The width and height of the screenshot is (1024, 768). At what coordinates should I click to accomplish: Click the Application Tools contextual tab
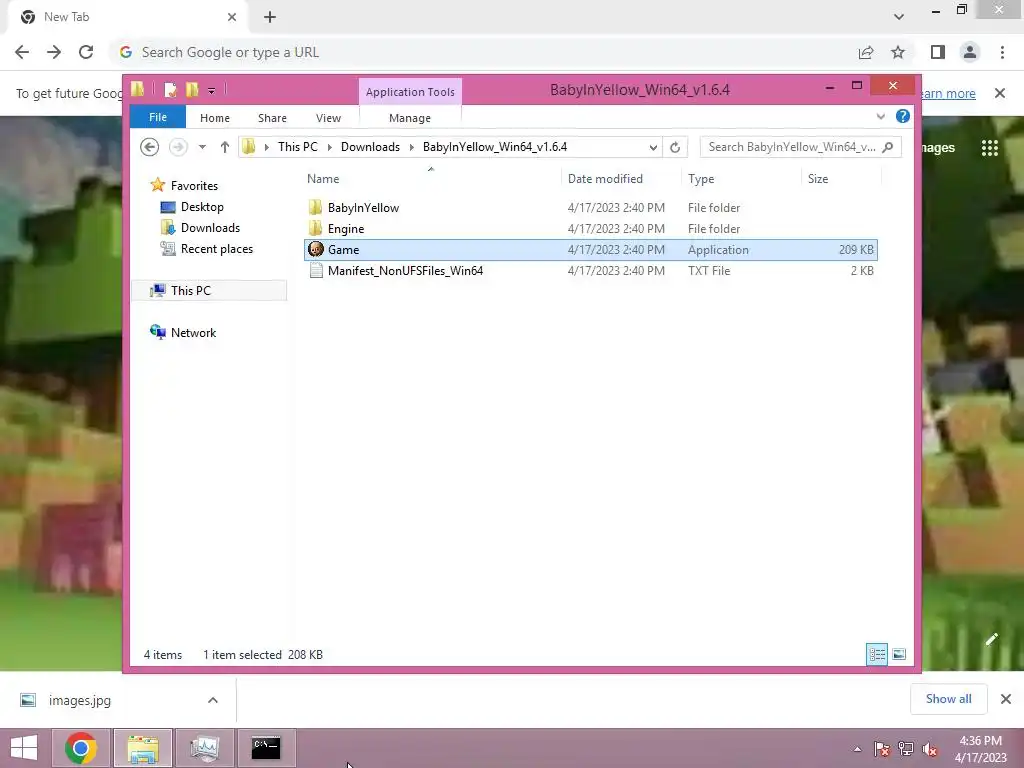coord(410,91)
